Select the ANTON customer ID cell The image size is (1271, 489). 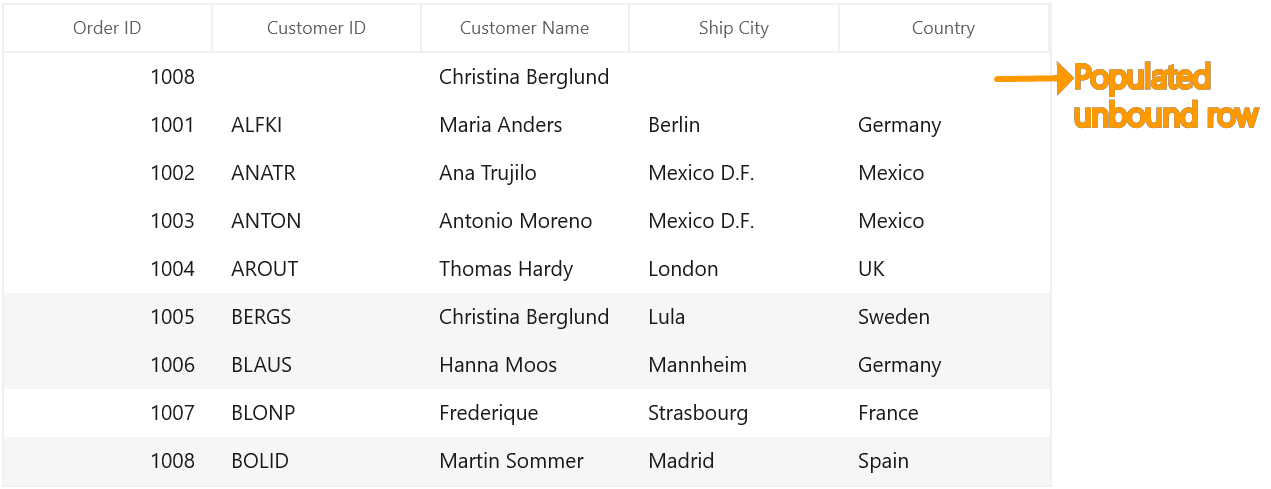coord(316,221)
